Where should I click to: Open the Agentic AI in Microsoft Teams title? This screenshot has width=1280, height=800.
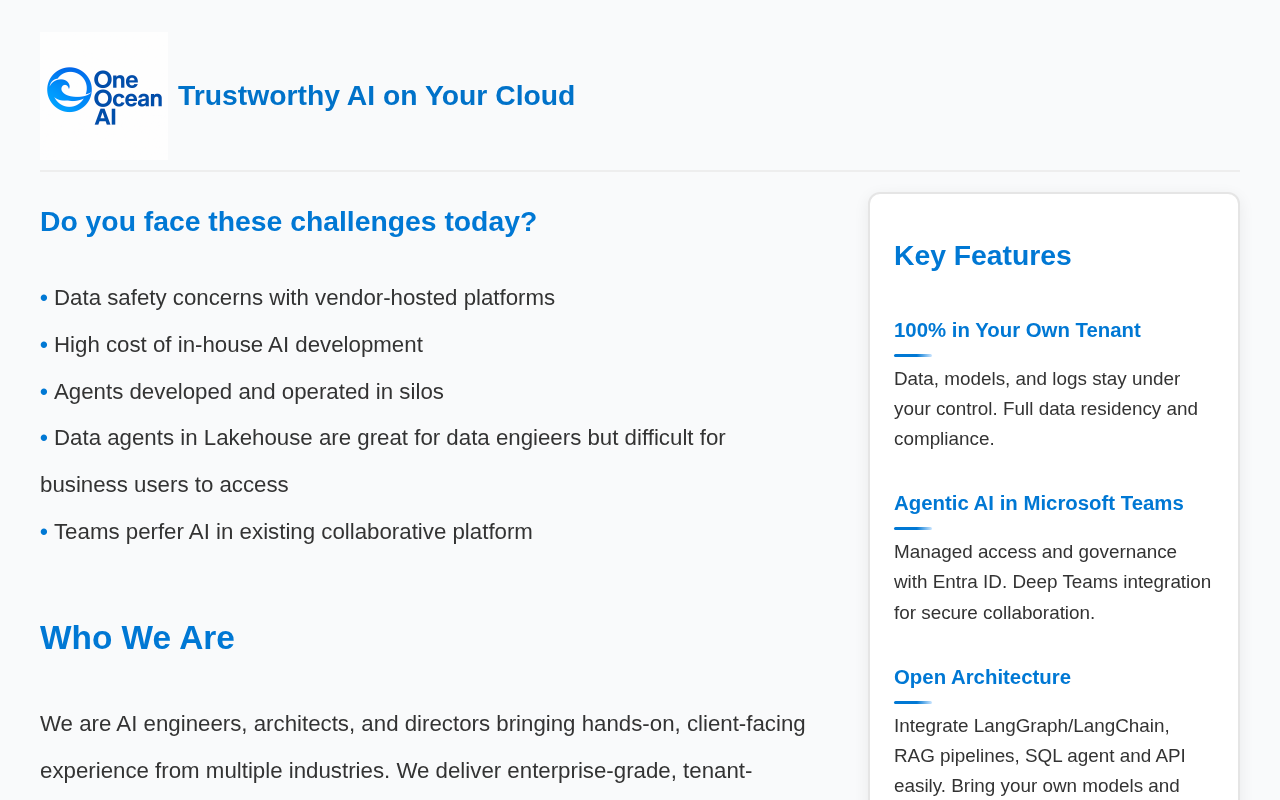(1038, 503)
